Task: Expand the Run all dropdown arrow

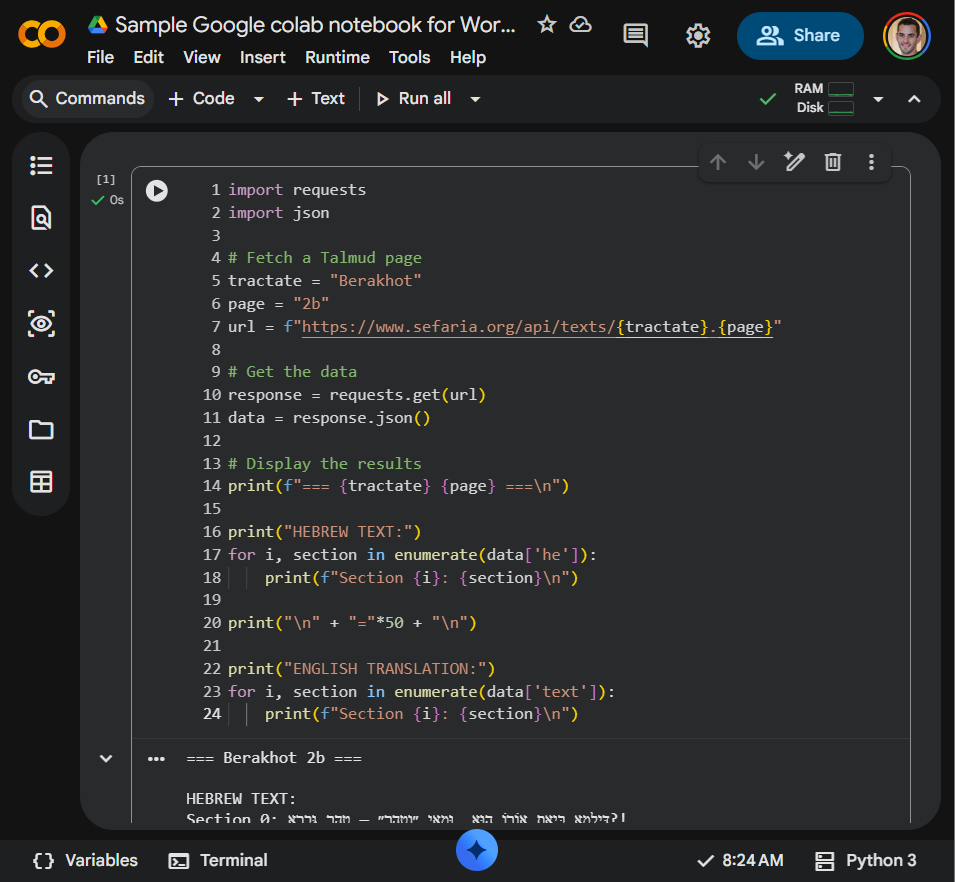Action: pyautogui.click(x=475, y=99)
